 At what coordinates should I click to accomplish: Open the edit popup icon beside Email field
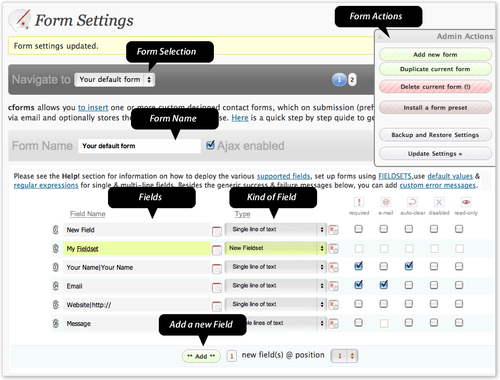[x=217, y=287]
